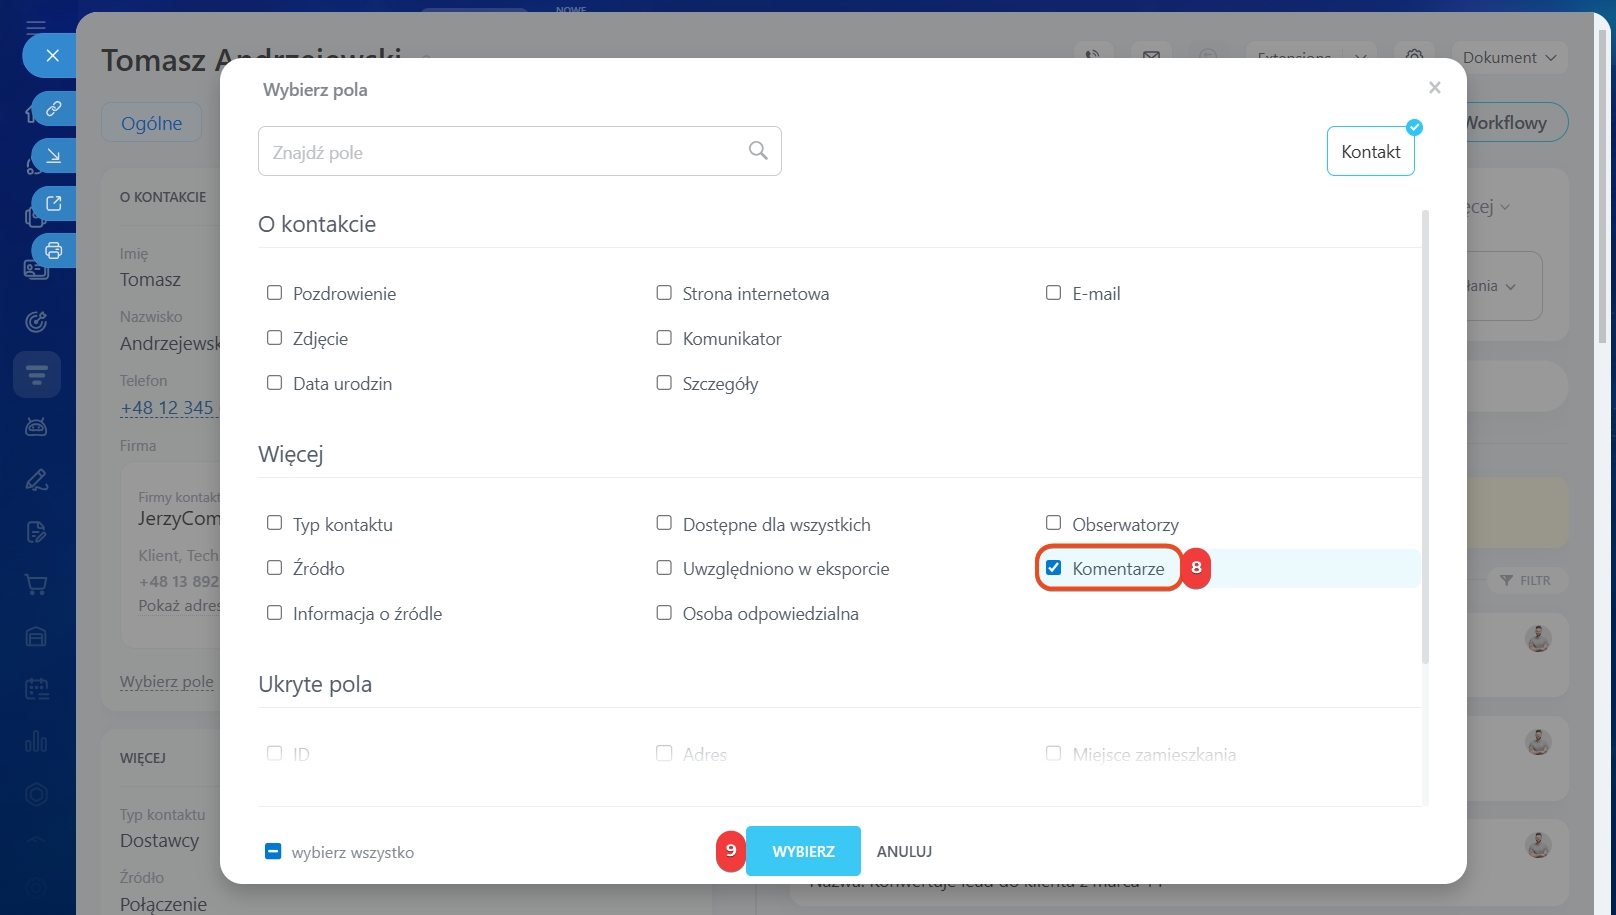This screenshot has height=915, width=1616.
Task: Click the magnifier icon in search field
Action: (758, 150)
